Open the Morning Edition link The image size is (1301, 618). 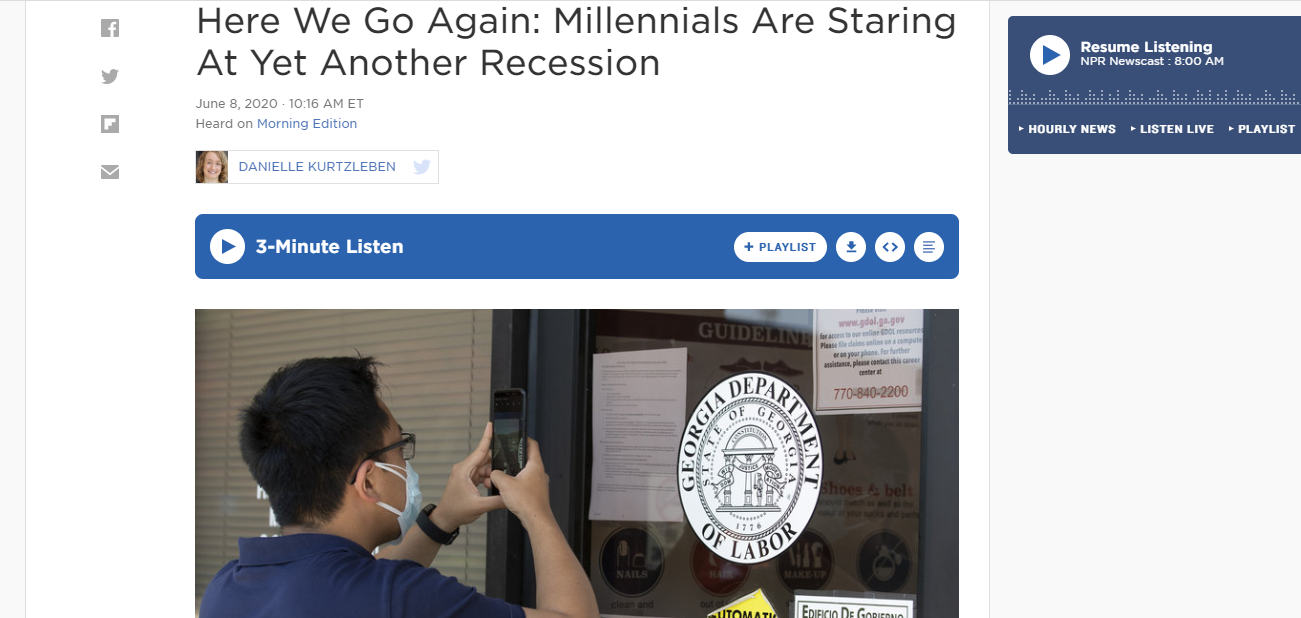pos(307,124)
